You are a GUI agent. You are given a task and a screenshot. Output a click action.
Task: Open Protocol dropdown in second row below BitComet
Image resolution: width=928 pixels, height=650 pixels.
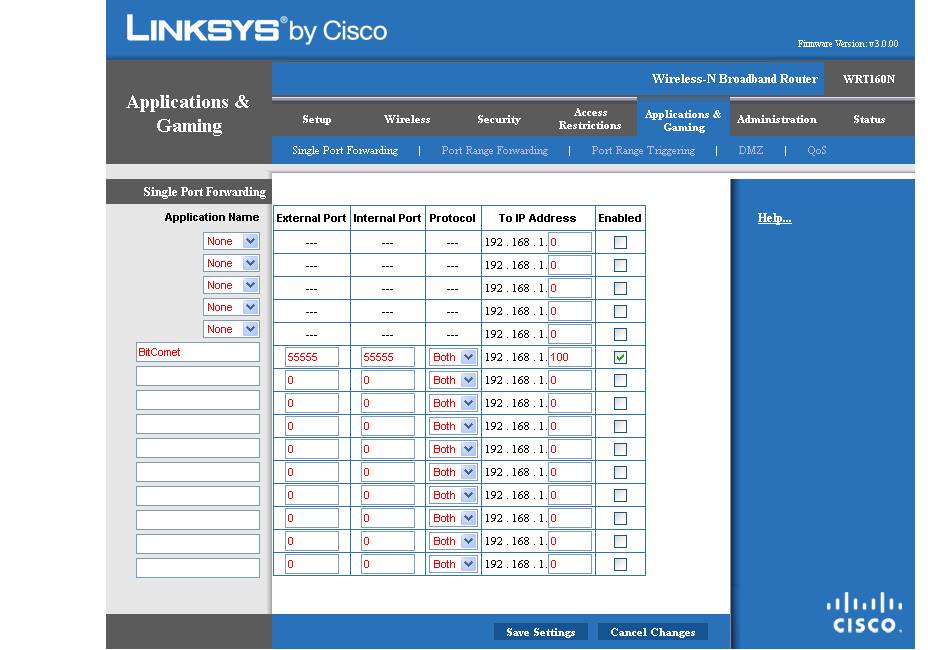(453, 404)
